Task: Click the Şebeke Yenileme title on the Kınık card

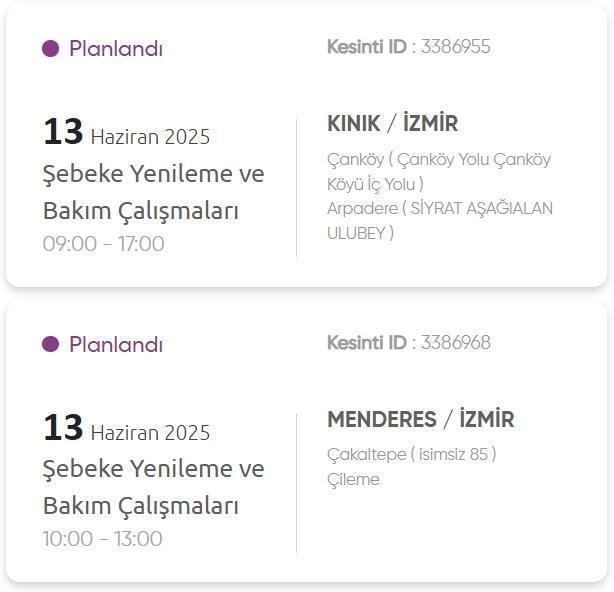Action: [x=154, y=173]
